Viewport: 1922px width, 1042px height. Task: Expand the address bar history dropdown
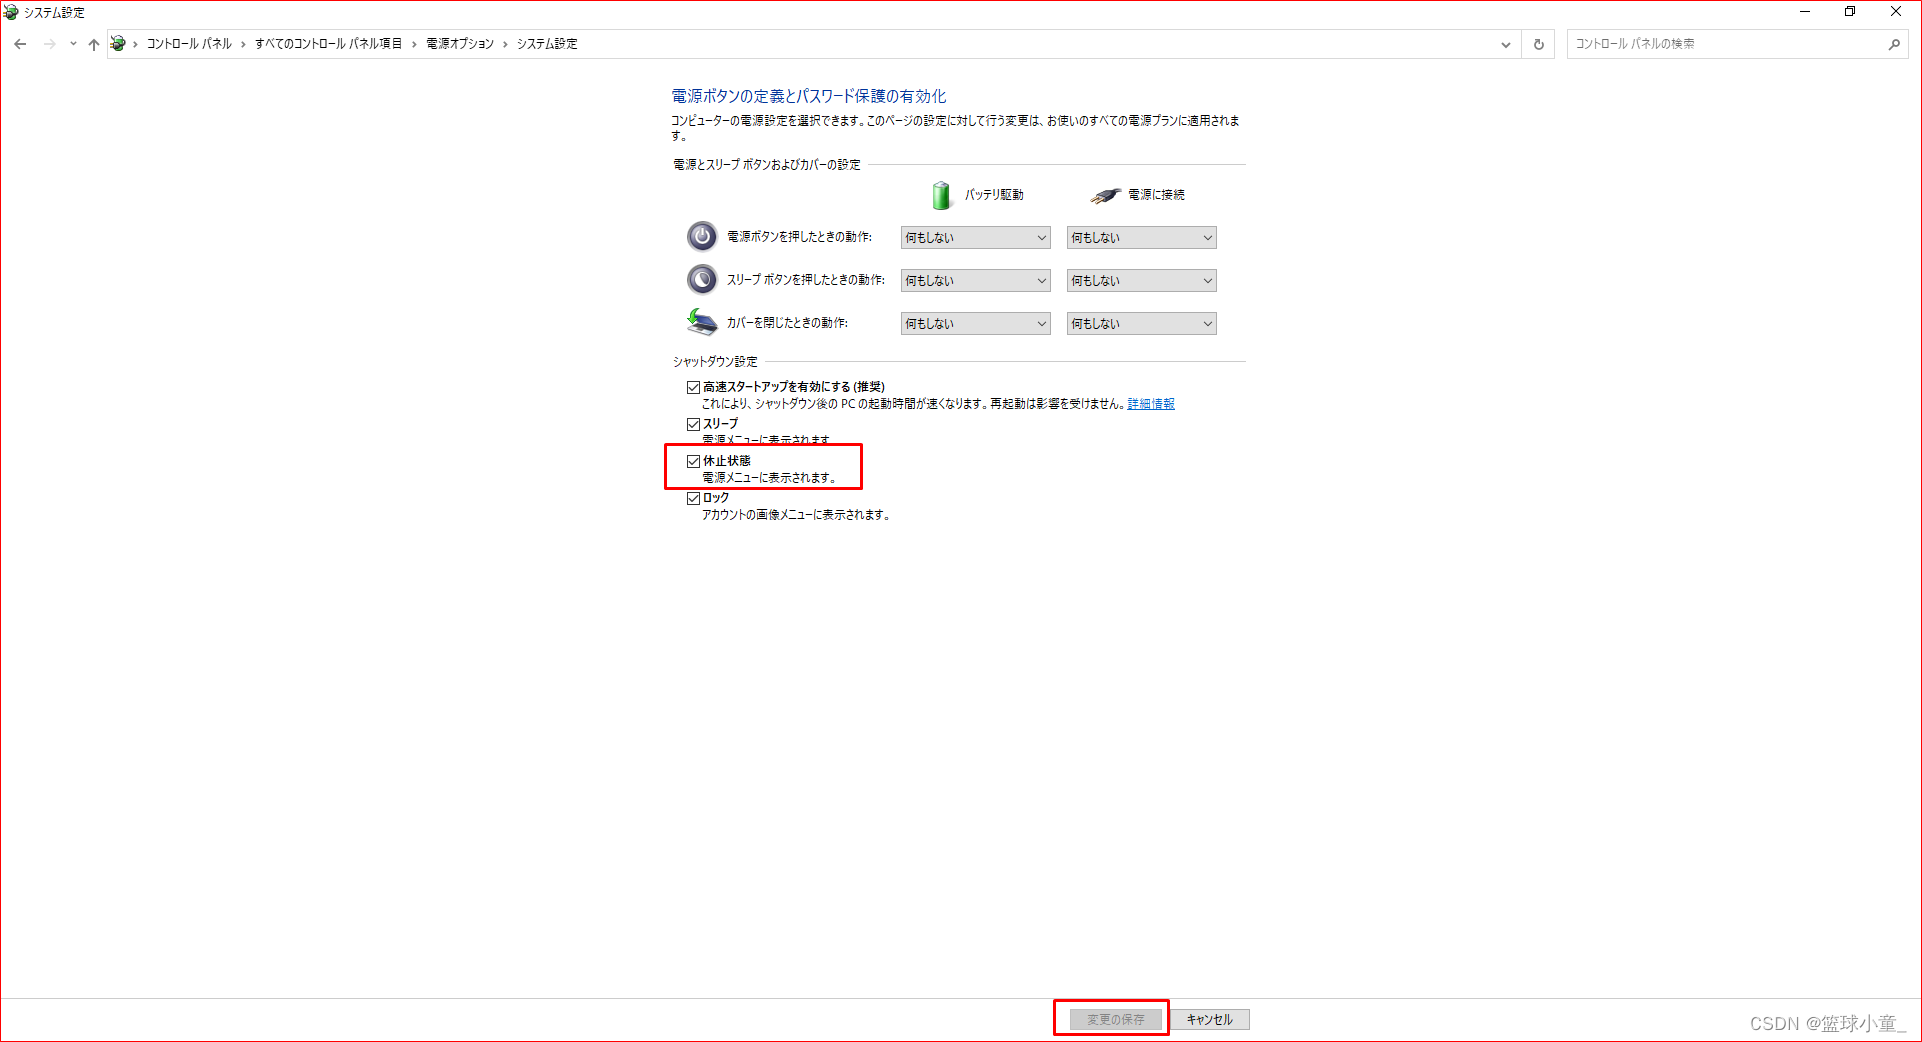tap(1506, 44)
